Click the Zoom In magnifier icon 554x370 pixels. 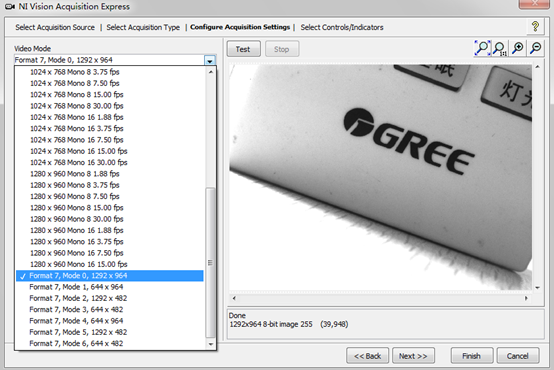click(x=518, y=48)
